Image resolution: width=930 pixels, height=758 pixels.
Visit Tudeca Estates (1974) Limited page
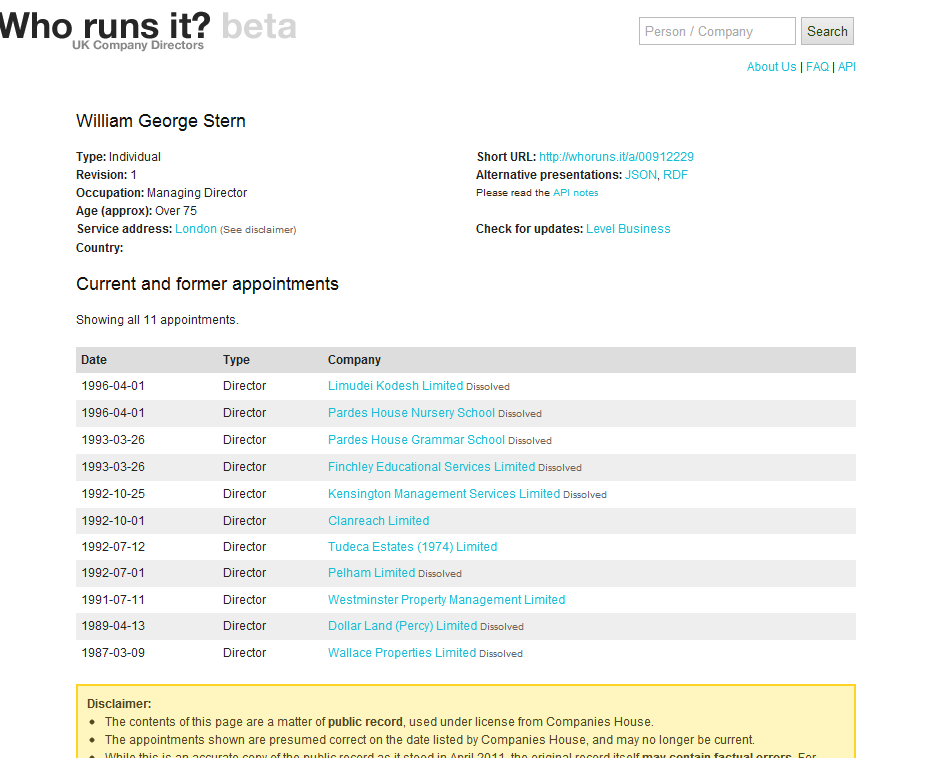412,547
